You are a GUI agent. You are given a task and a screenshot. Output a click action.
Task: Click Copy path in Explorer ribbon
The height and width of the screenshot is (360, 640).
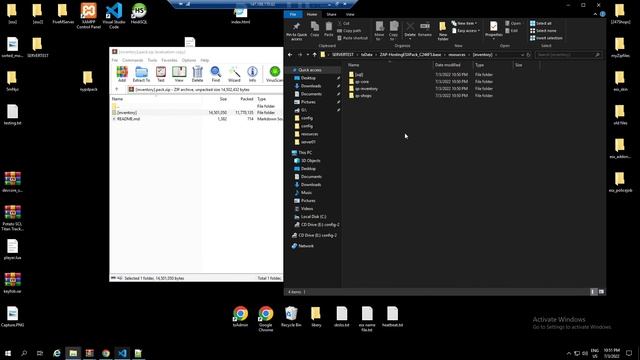point(349,31)
